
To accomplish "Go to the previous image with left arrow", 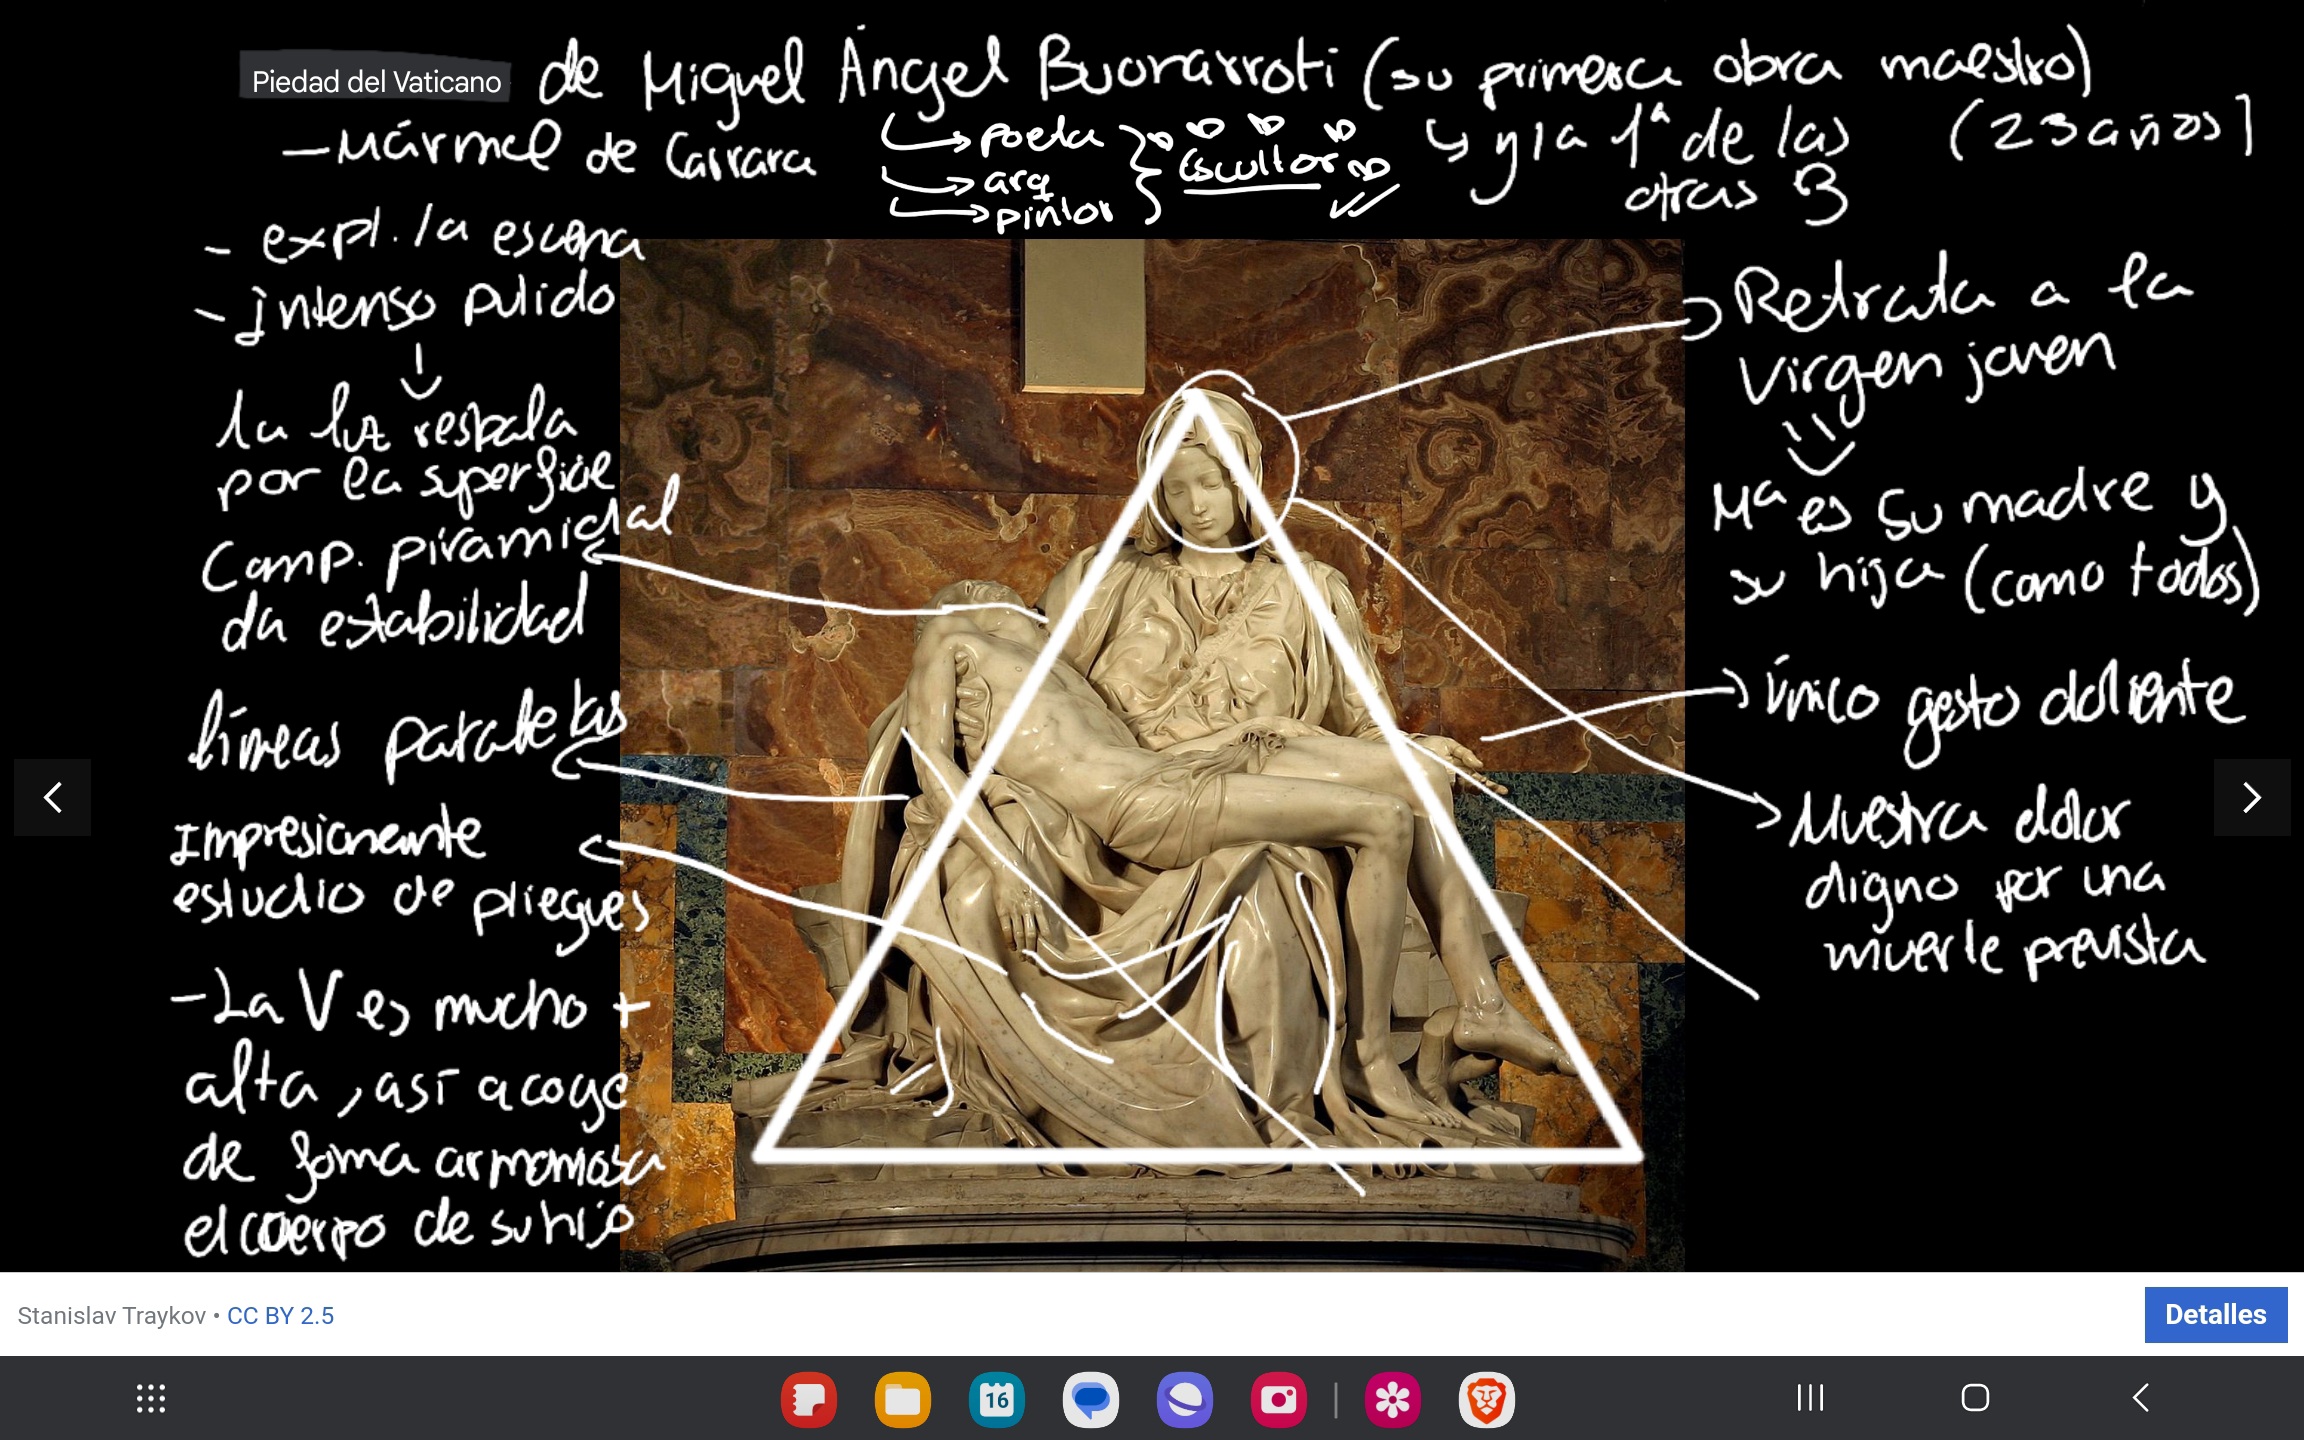I will [x=53, y=797].
